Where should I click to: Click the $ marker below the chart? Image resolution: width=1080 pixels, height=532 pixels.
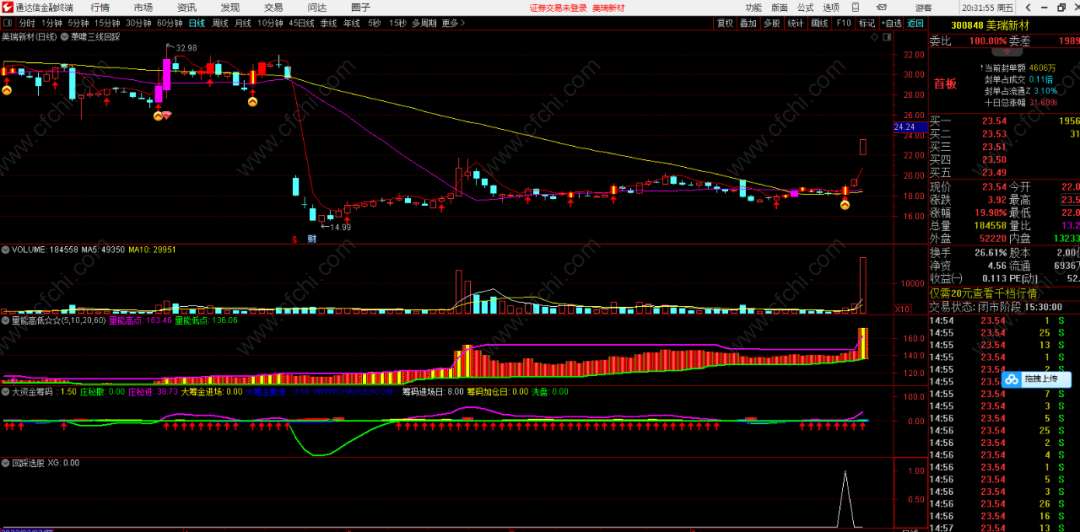(x=294, y=238)
